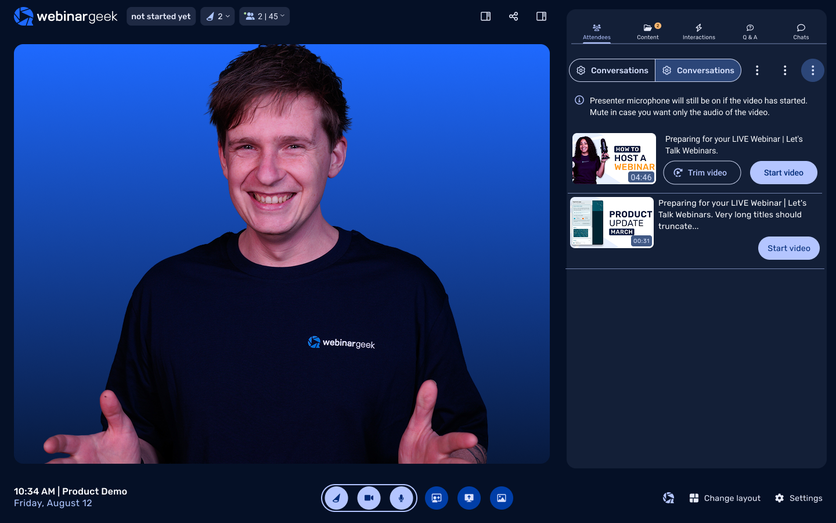Open the attendees count dropdown "2 | 45"

(264, 17)
